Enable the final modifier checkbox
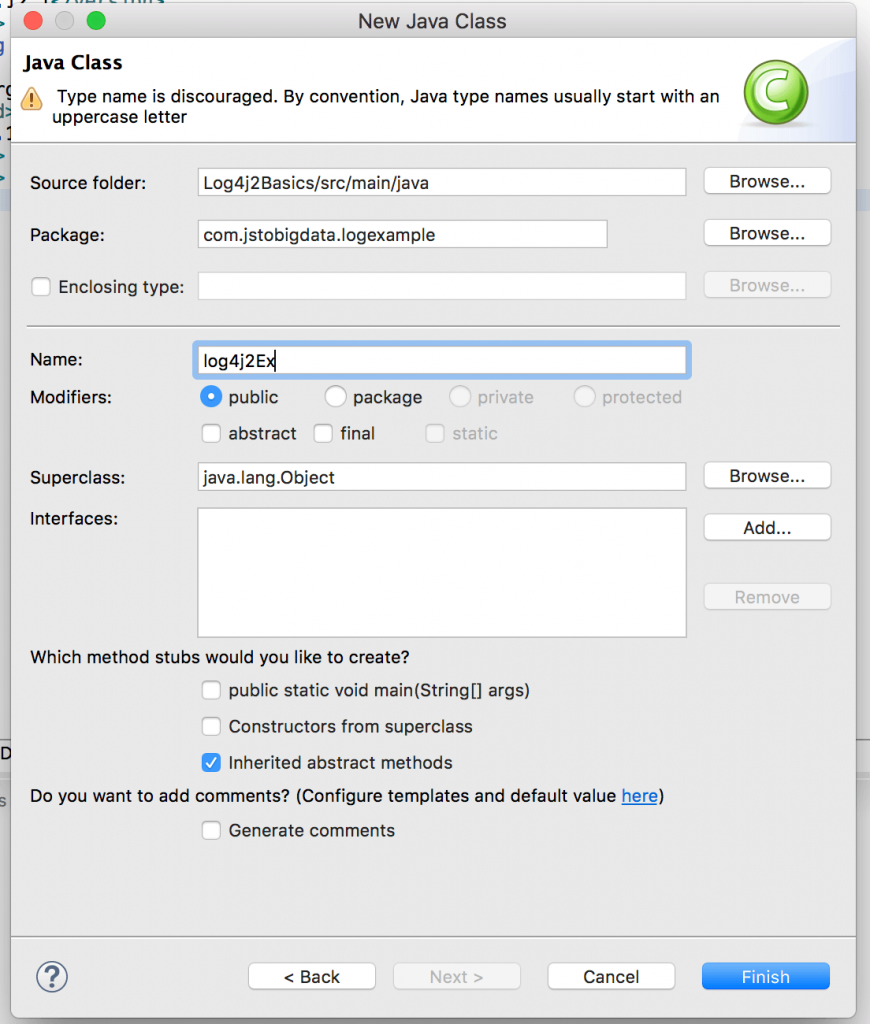This screenshot has height=1024, width=870. (x=323, y=433)
